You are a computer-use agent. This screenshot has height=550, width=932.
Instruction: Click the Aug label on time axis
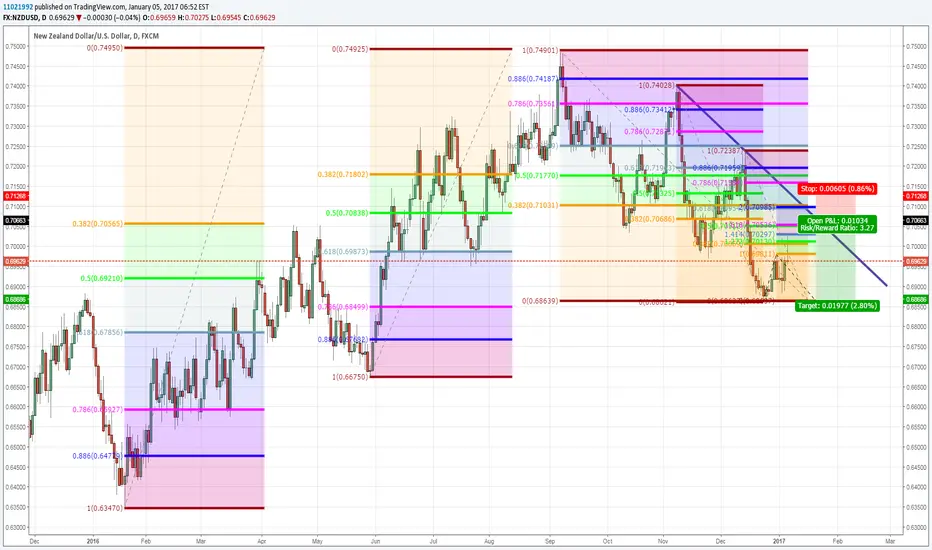click(489, 542)
